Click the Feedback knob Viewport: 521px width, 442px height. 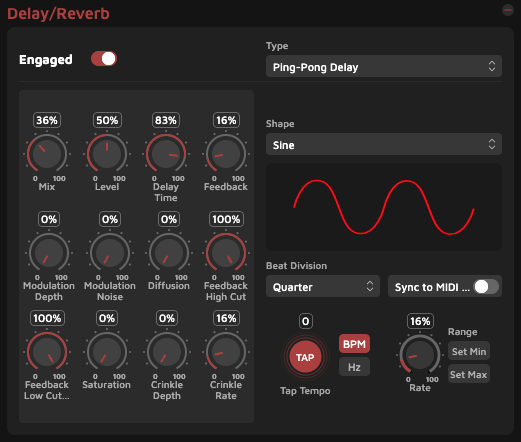[226, 154]
